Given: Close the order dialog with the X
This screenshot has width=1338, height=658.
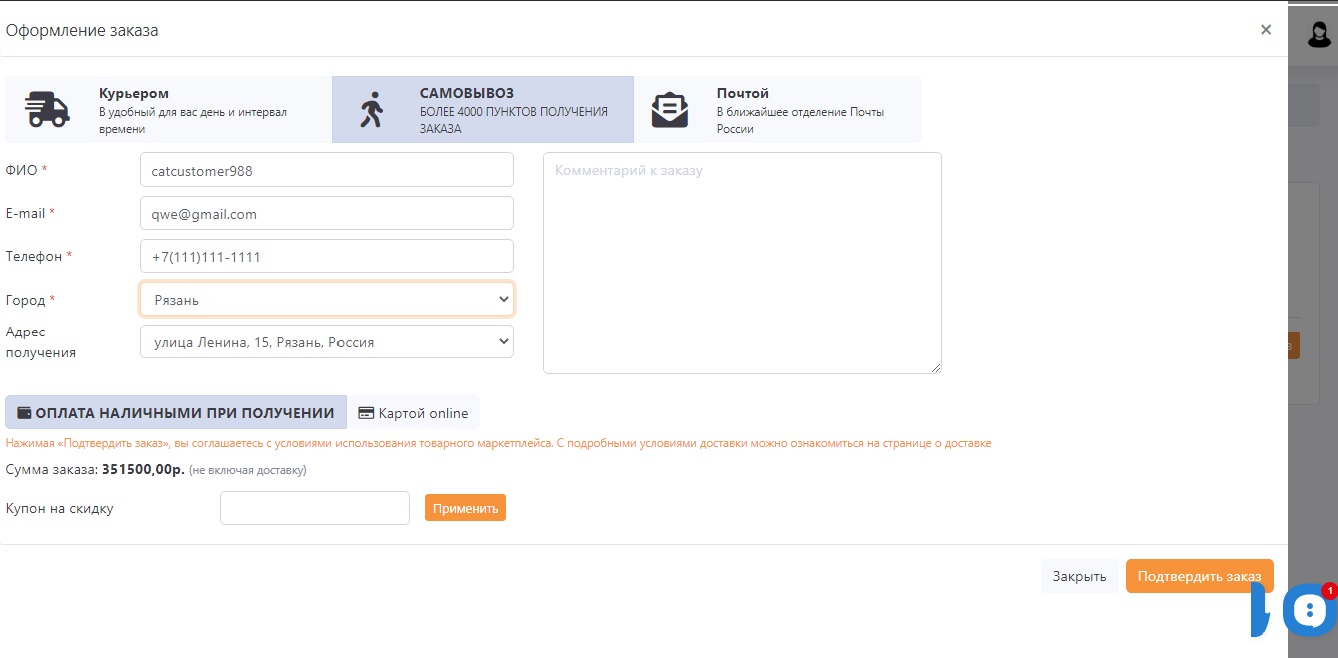Looking at the screenshot, I should [1266, 30].
